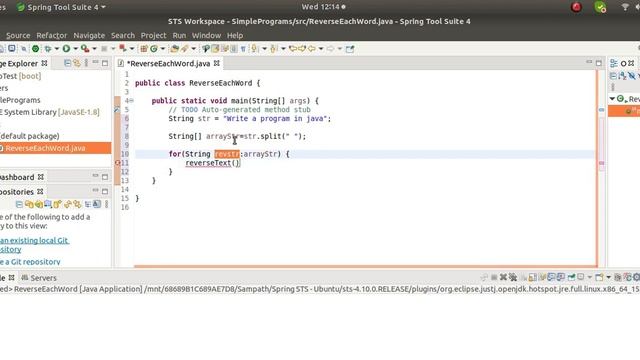Open dropdown next to Next Annotation icon
This screenshot has height=360, width=640.
[x=264, y=49]
